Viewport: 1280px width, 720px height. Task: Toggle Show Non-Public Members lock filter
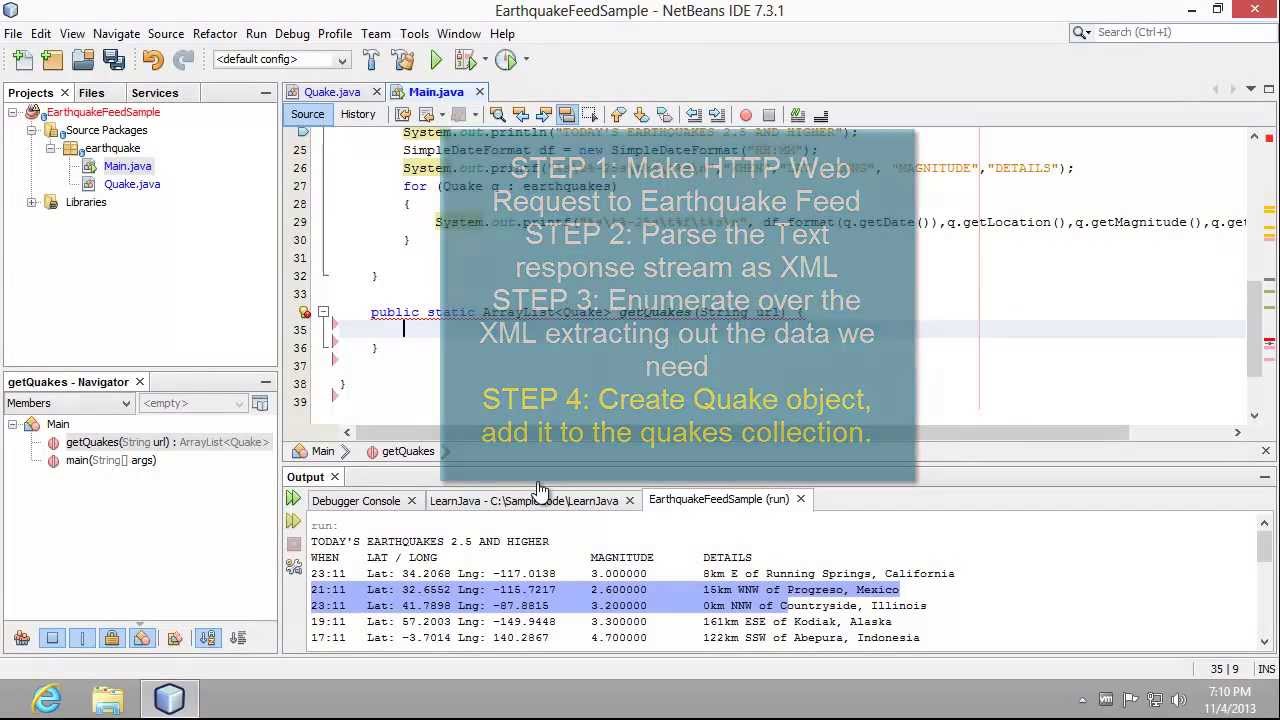112,638
